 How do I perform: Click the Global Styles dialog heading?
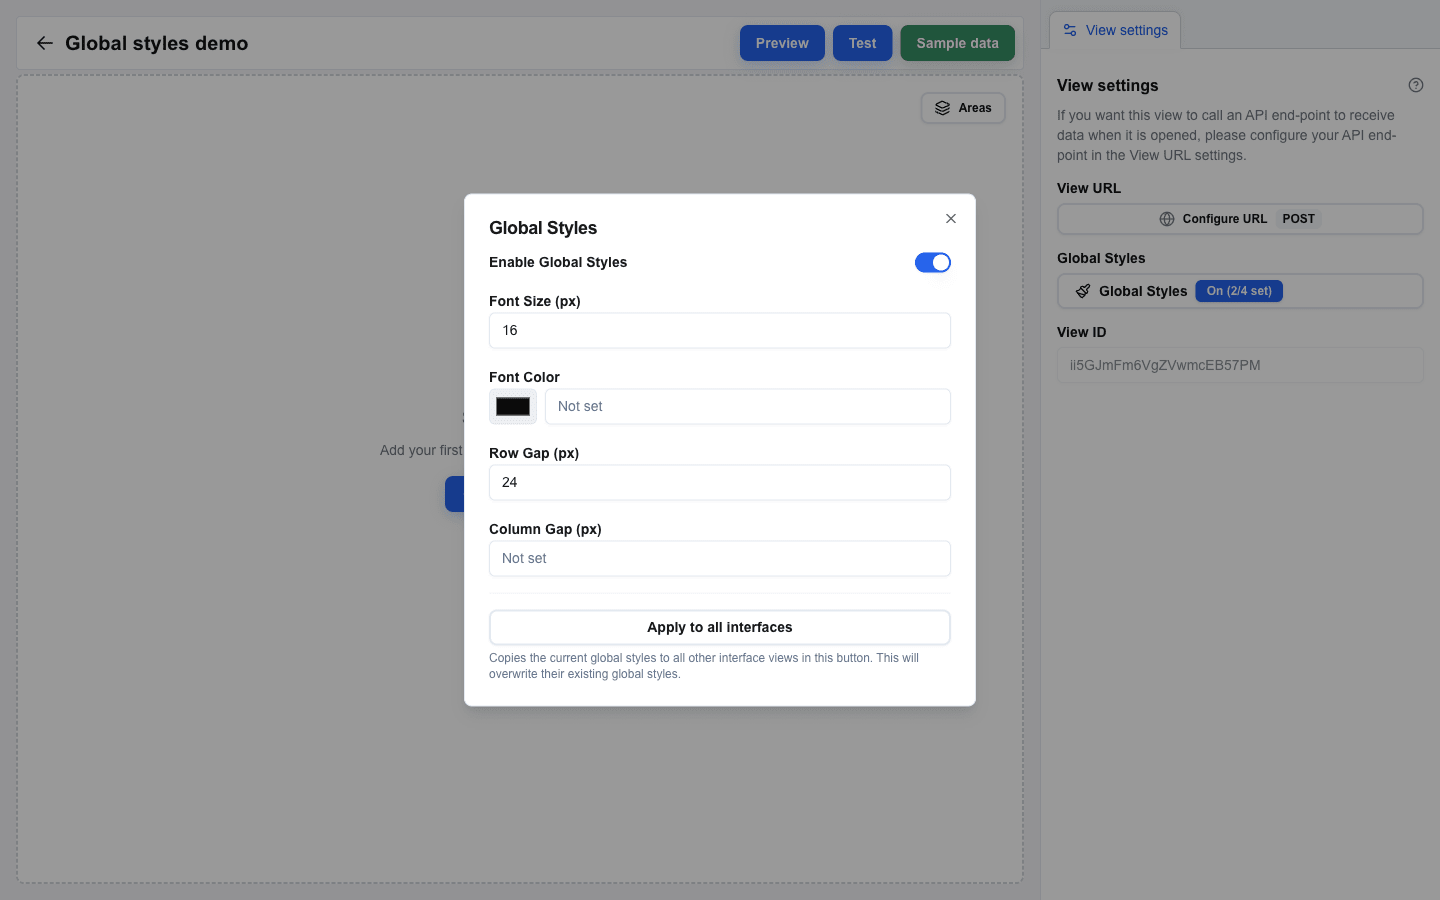point(543,228)
